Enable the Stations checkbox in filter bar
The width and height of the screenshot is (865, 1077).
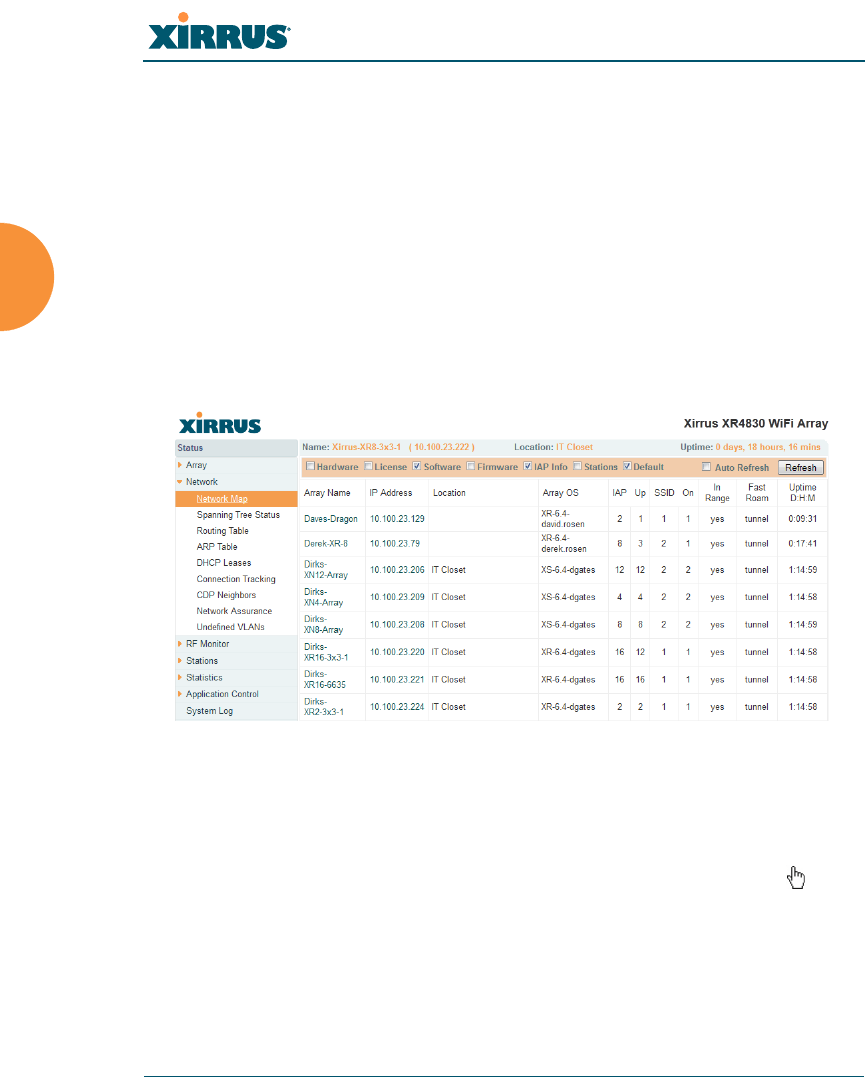[578, 466]
